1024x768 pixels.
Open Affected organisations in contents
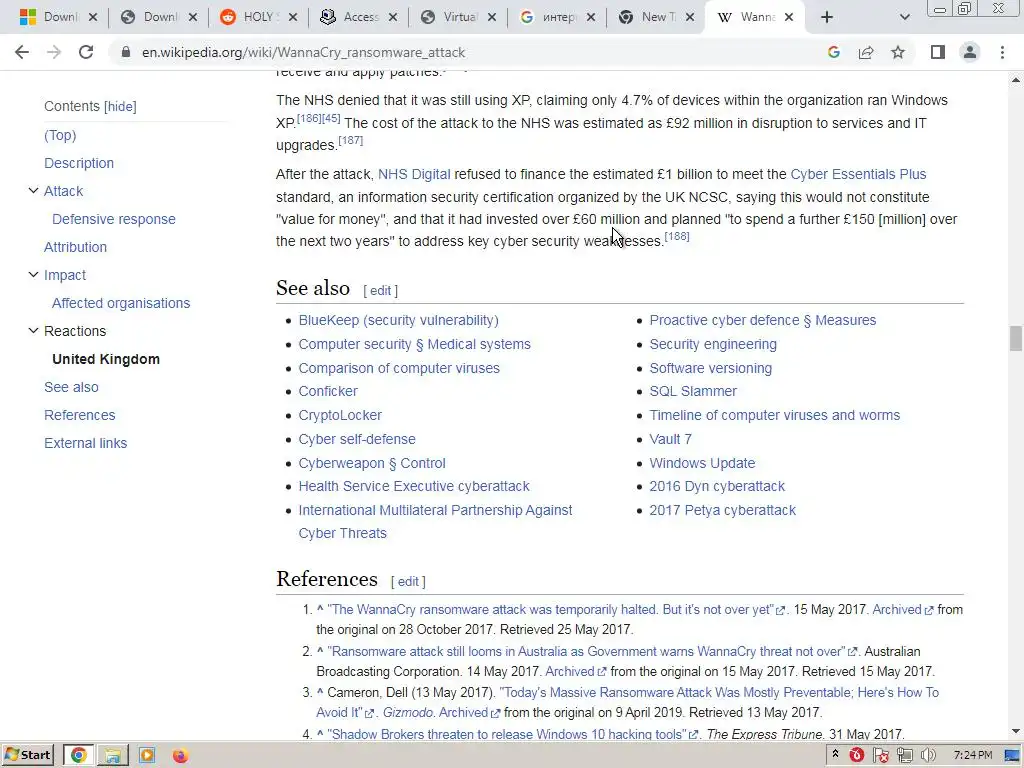pyautogui.click(x=121, y=303)
